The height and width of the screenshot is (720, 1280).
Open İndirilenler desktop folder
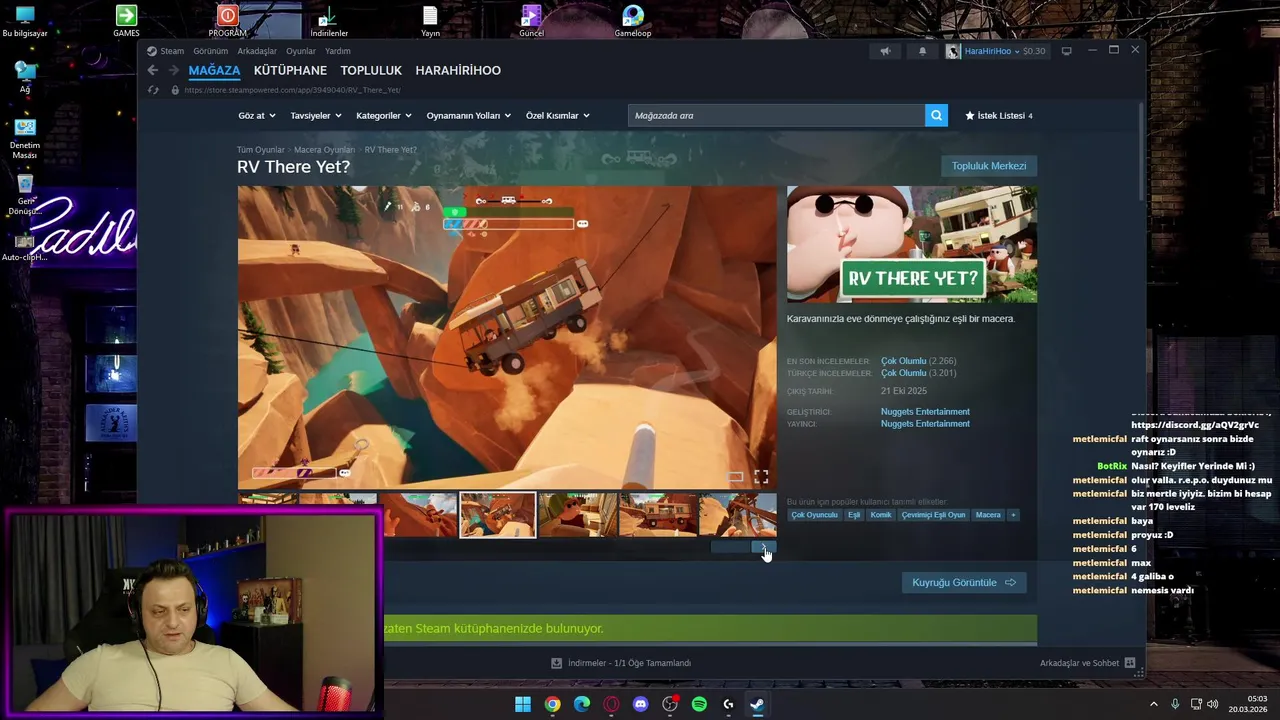click(x=327, y=21)
